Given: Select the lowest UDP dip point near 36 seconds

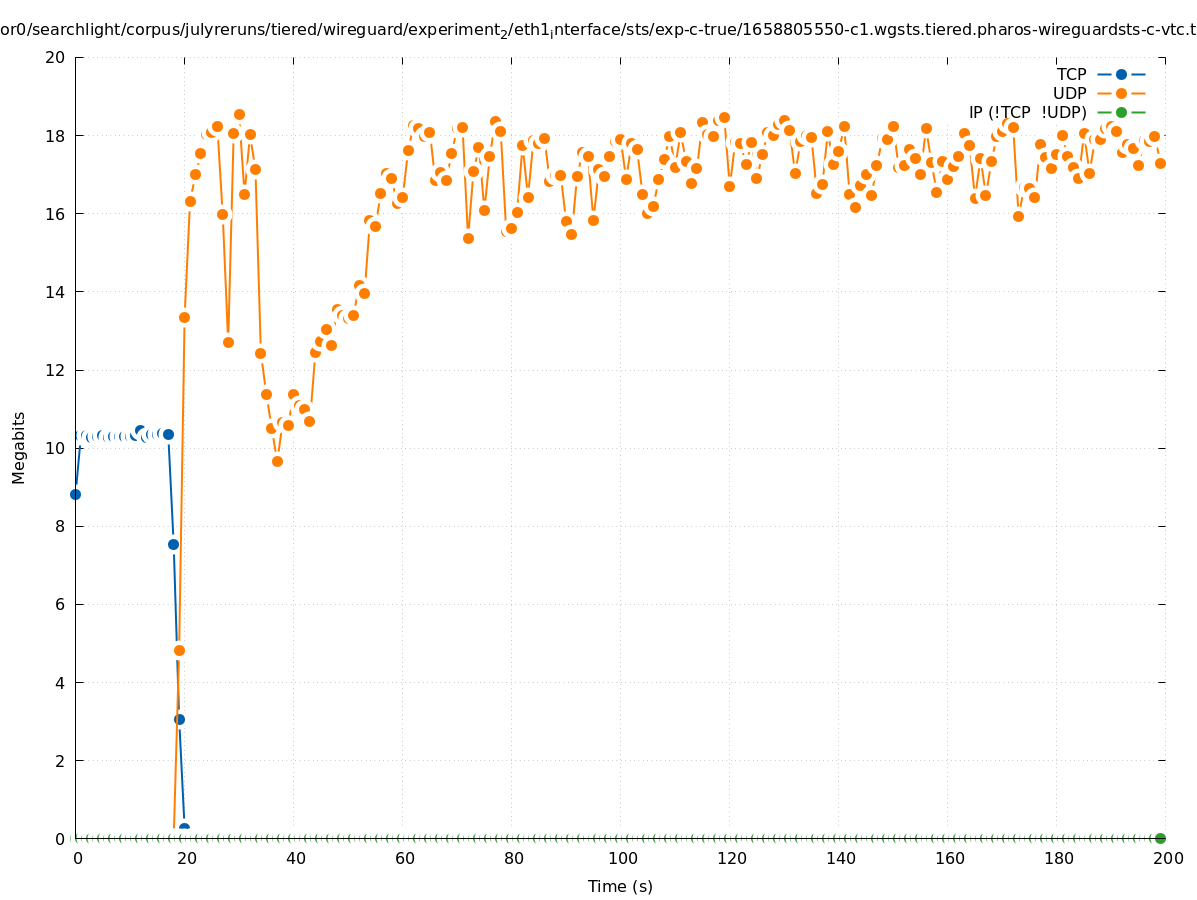Looking at the screenshot, I should coord(277,461).
